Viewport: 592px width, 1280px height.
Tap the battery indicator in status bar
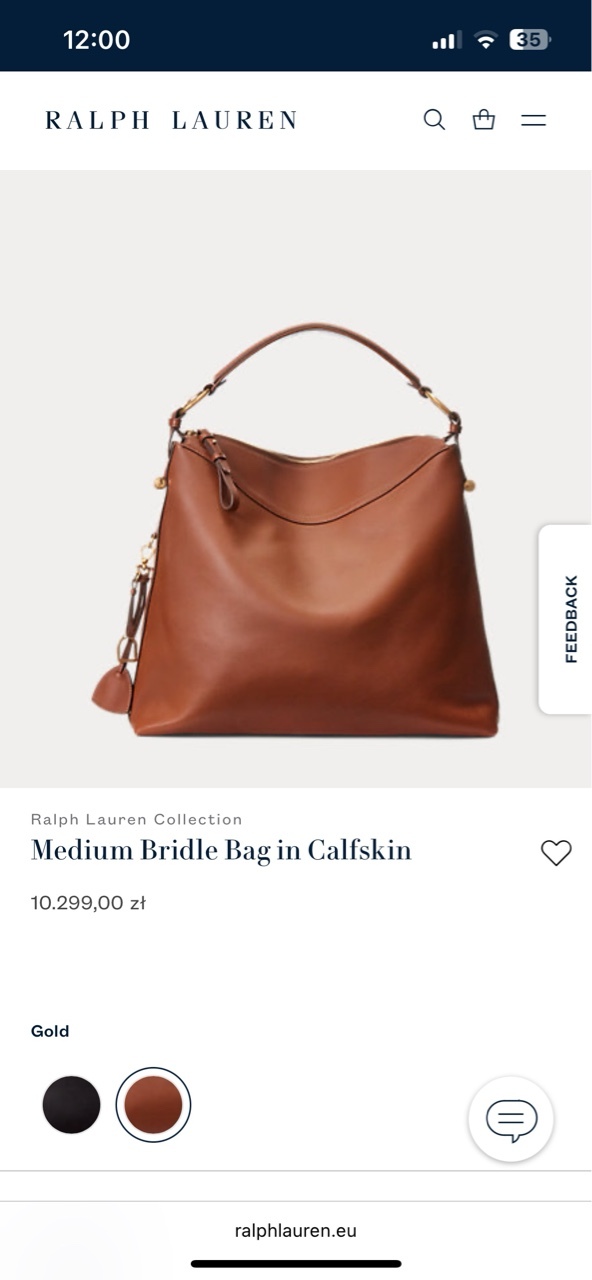(x=530, y=40)
